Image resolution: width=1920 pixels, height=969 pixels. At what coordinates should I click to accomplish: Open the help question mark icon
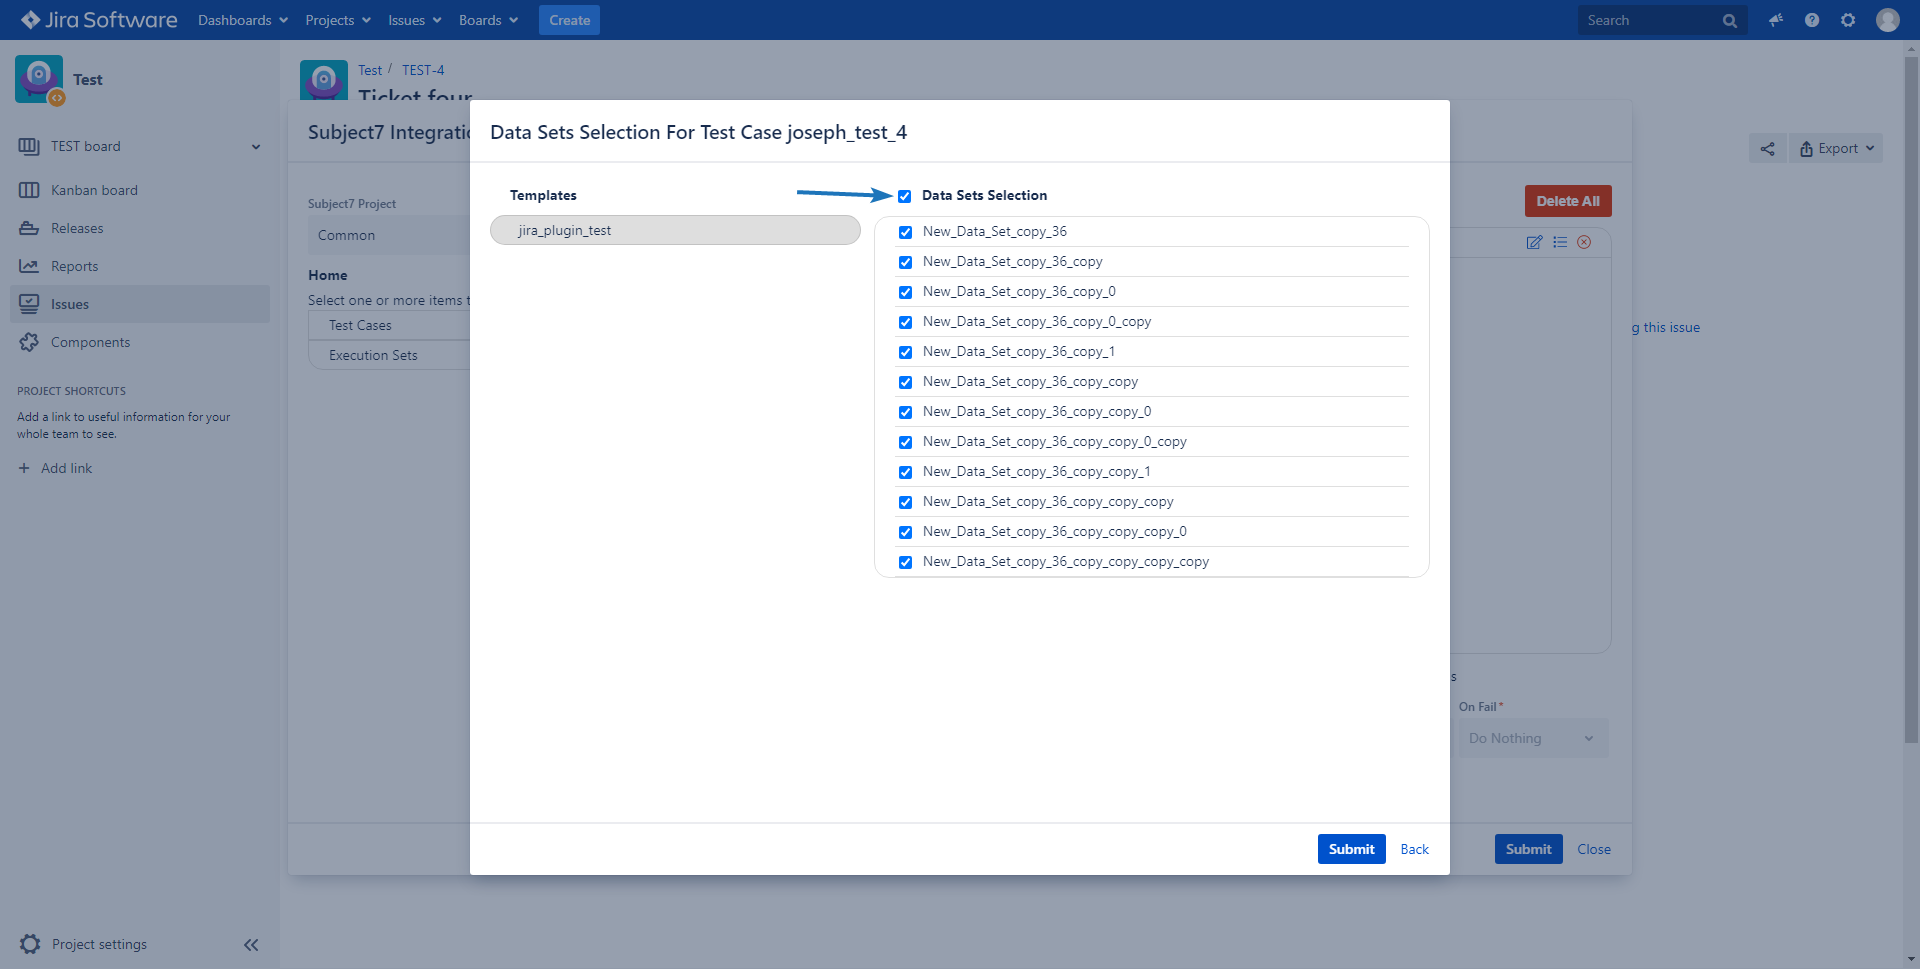click(x=1812, y=20)
